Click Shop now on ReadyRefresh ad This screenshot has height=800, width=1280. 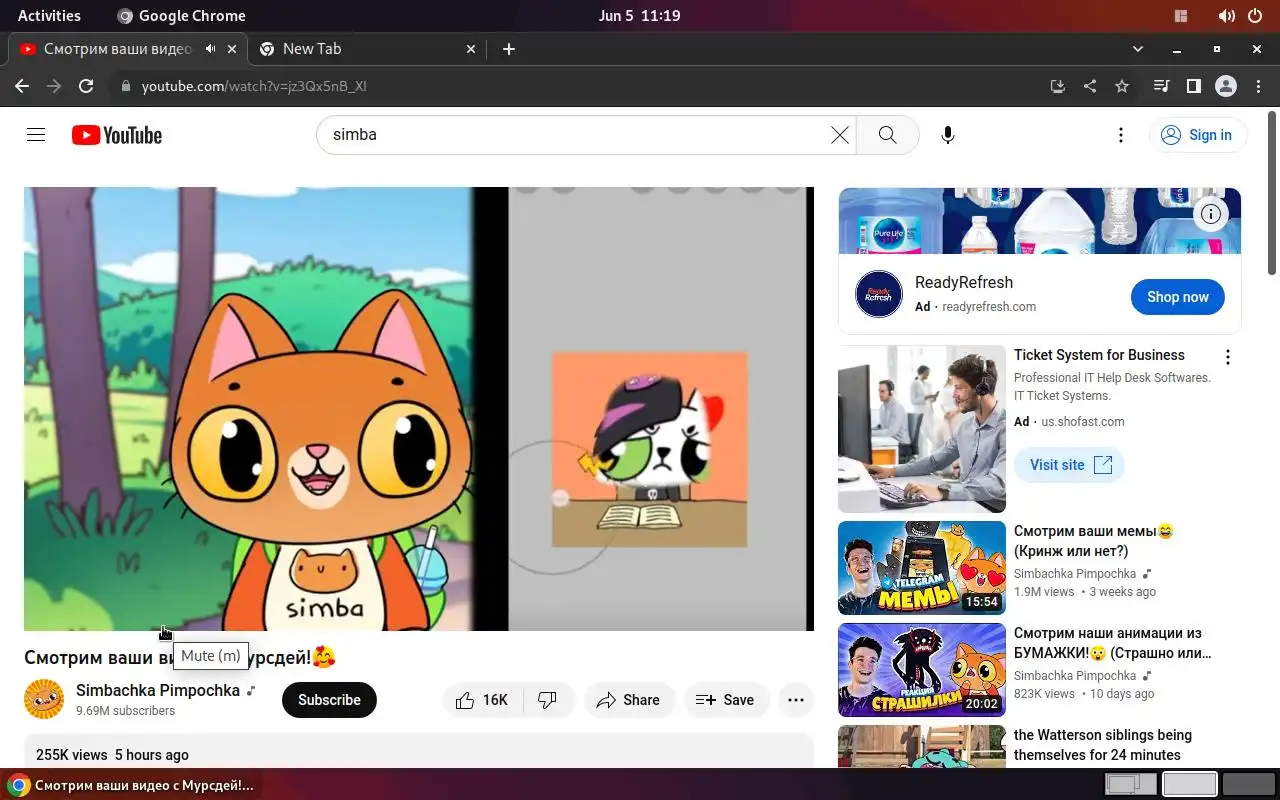[1178, 297]
